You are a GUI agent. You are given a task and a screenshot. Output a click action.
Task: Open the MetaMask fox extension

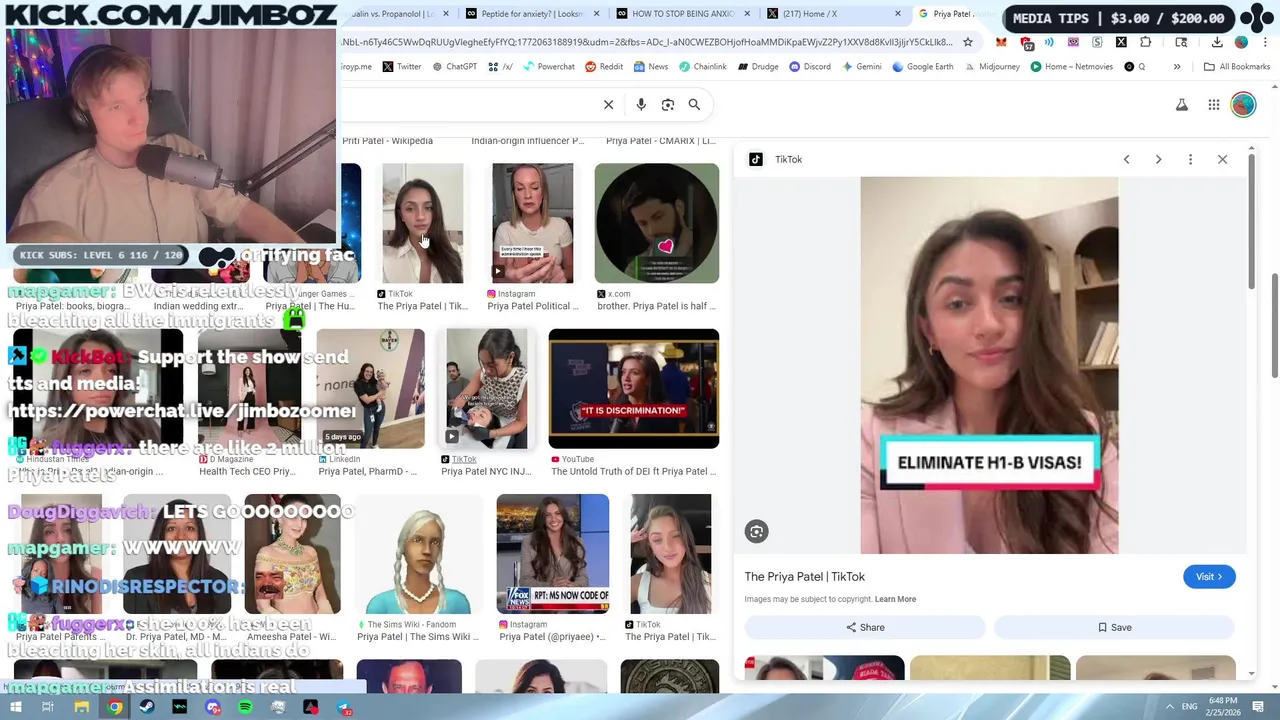(1001, 42)
